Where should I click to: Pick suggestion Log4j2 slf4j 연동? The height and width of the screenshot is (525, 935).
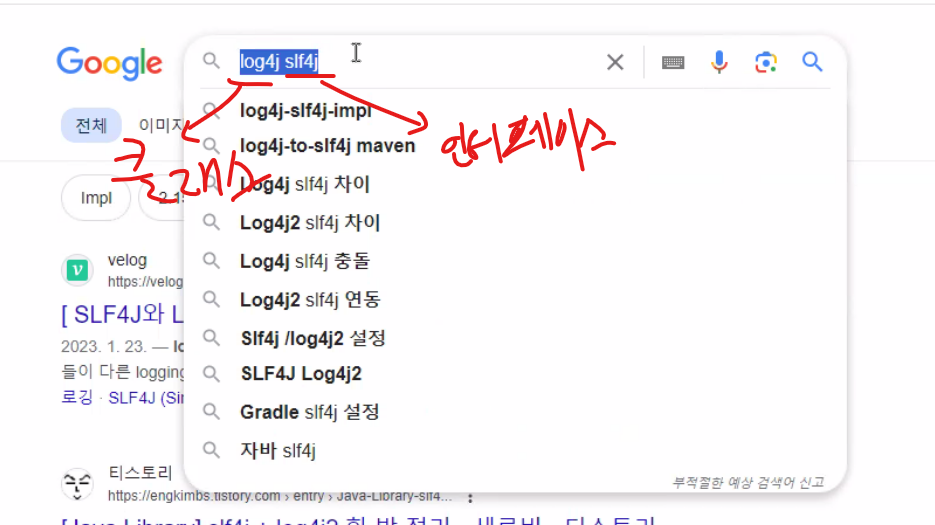point(309,299)
